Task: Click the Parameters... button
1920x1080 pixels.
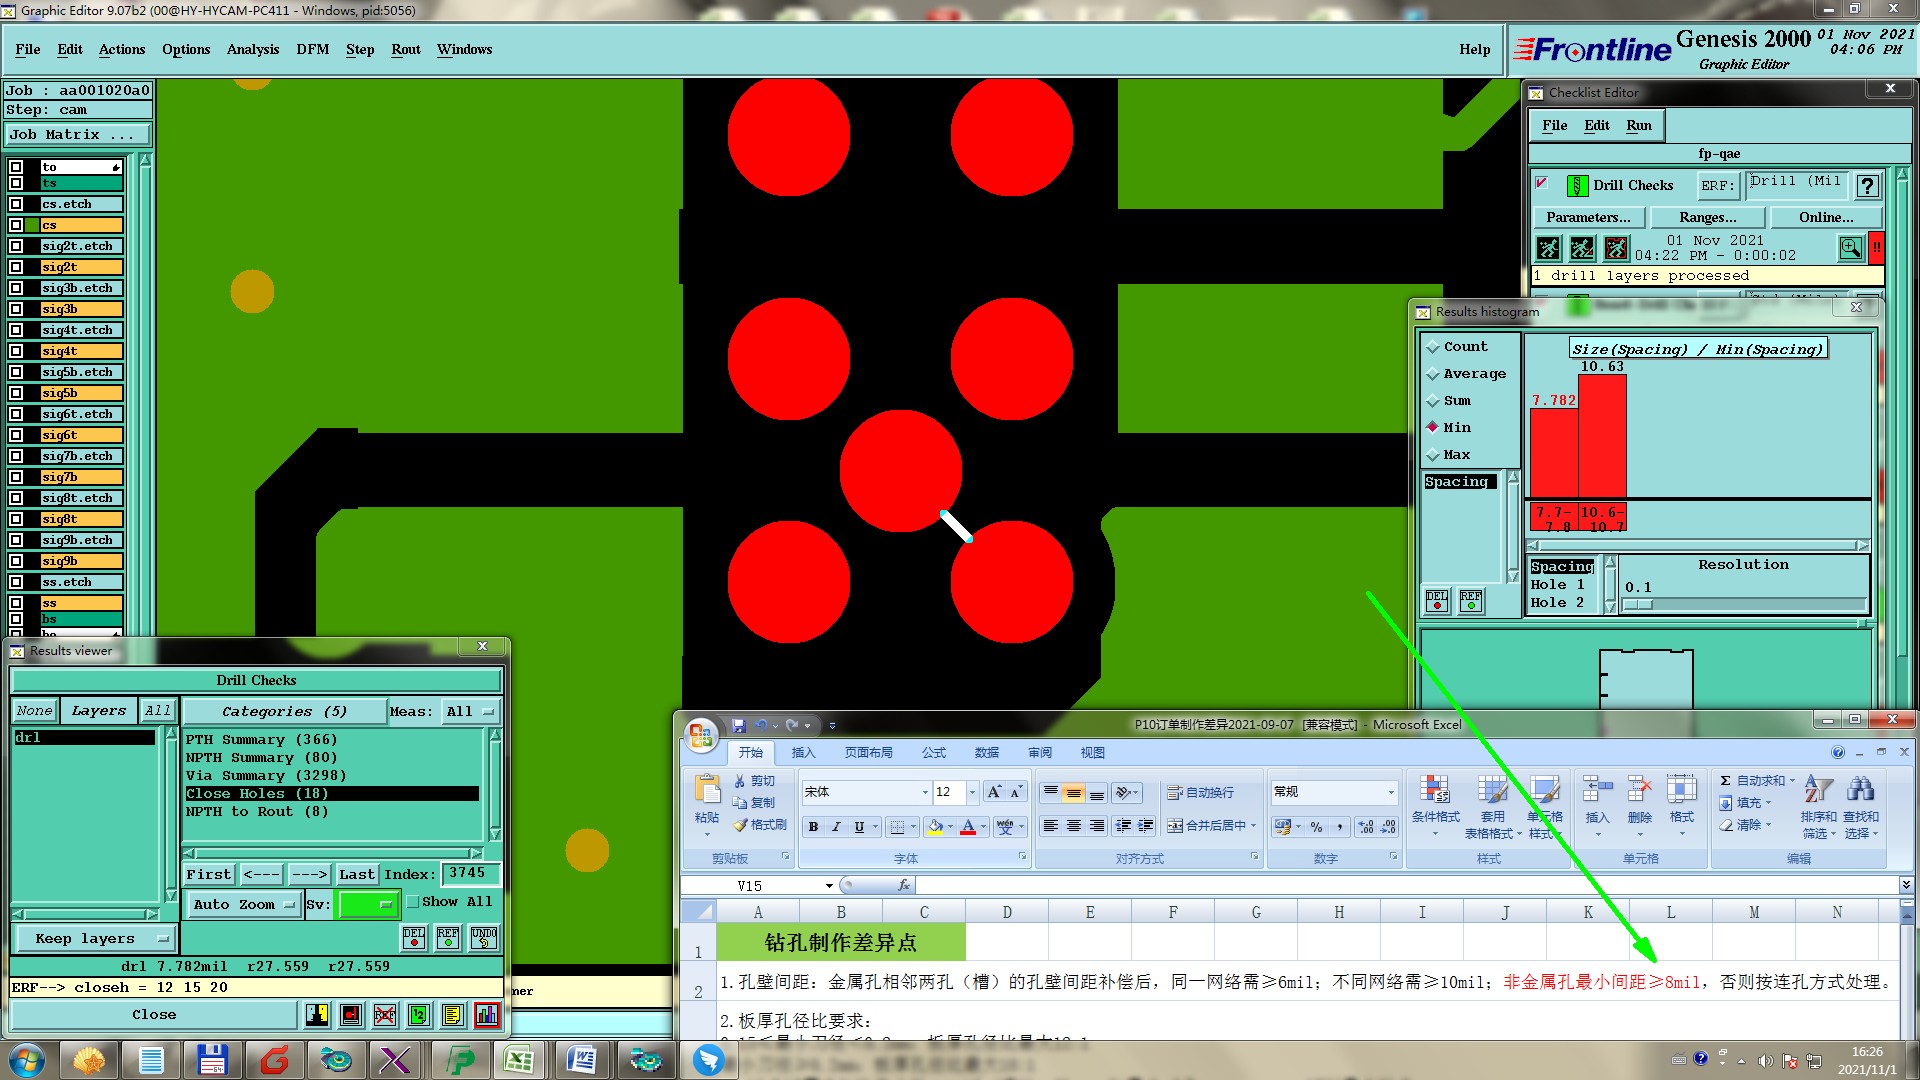Action: [x=1587, y=217]
